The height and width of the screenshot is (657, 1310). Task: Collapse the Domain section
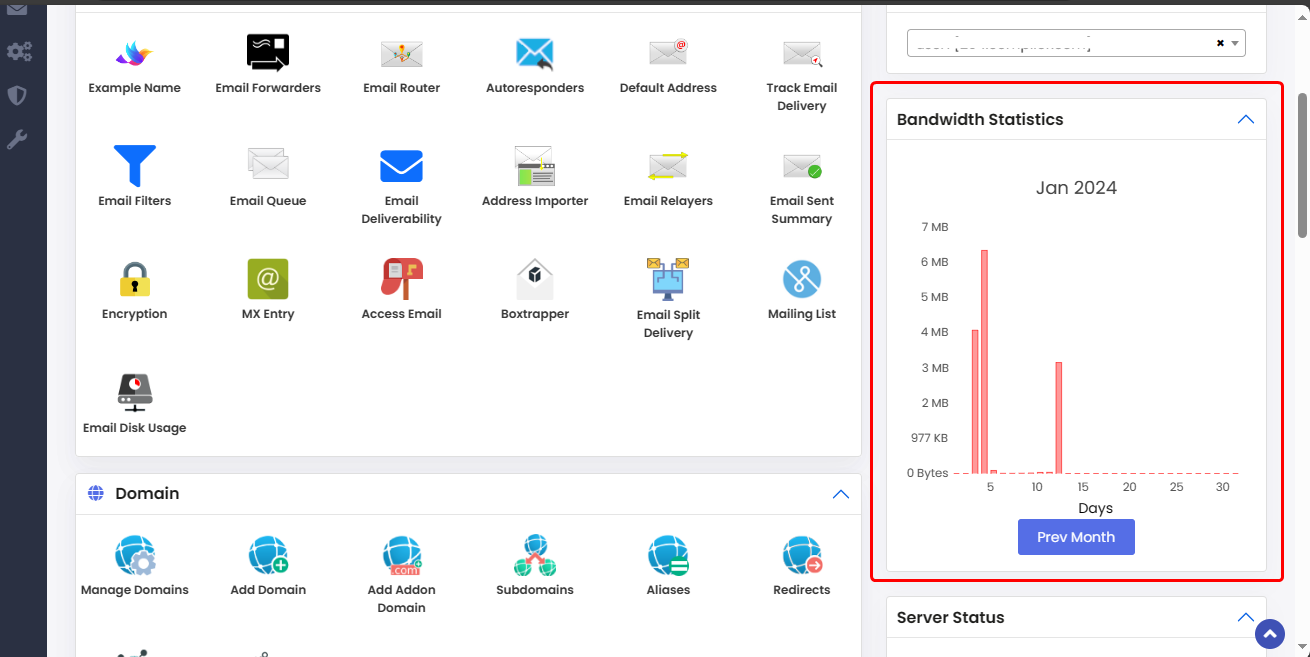coord(841,494)
